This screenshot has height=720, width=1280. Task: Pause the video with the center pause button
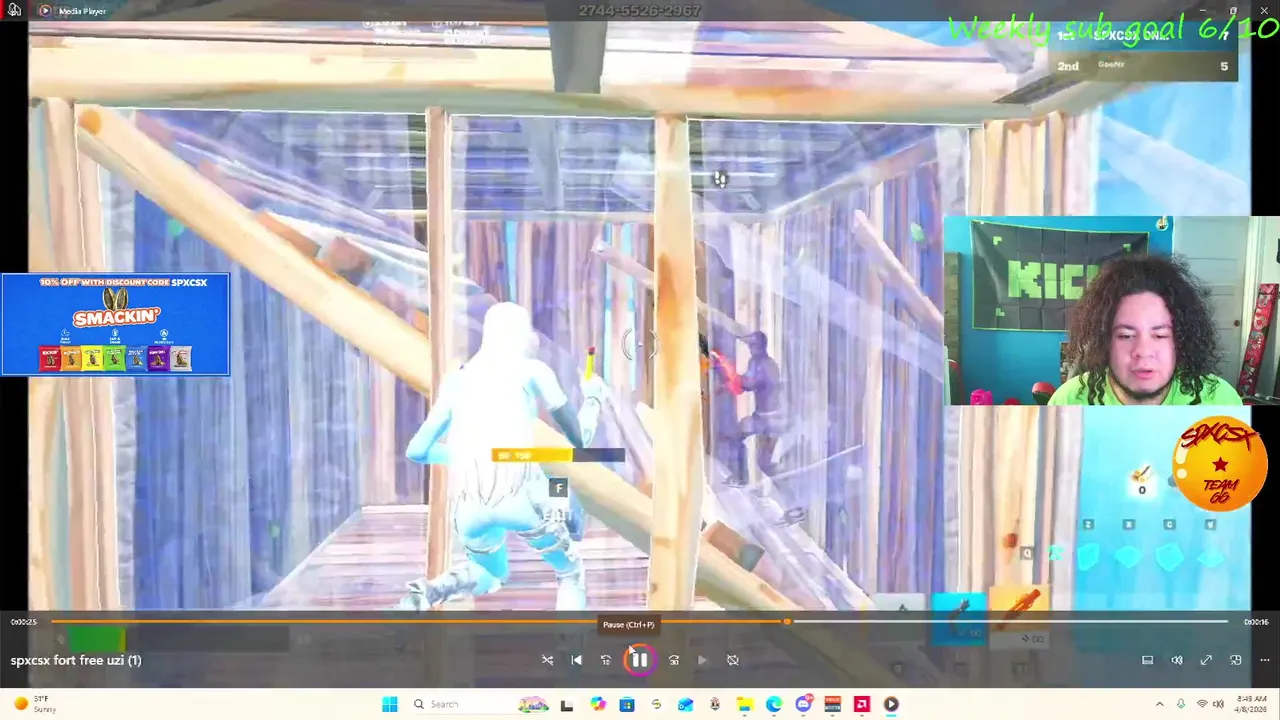pyautogui.click(x=639, y=660)
